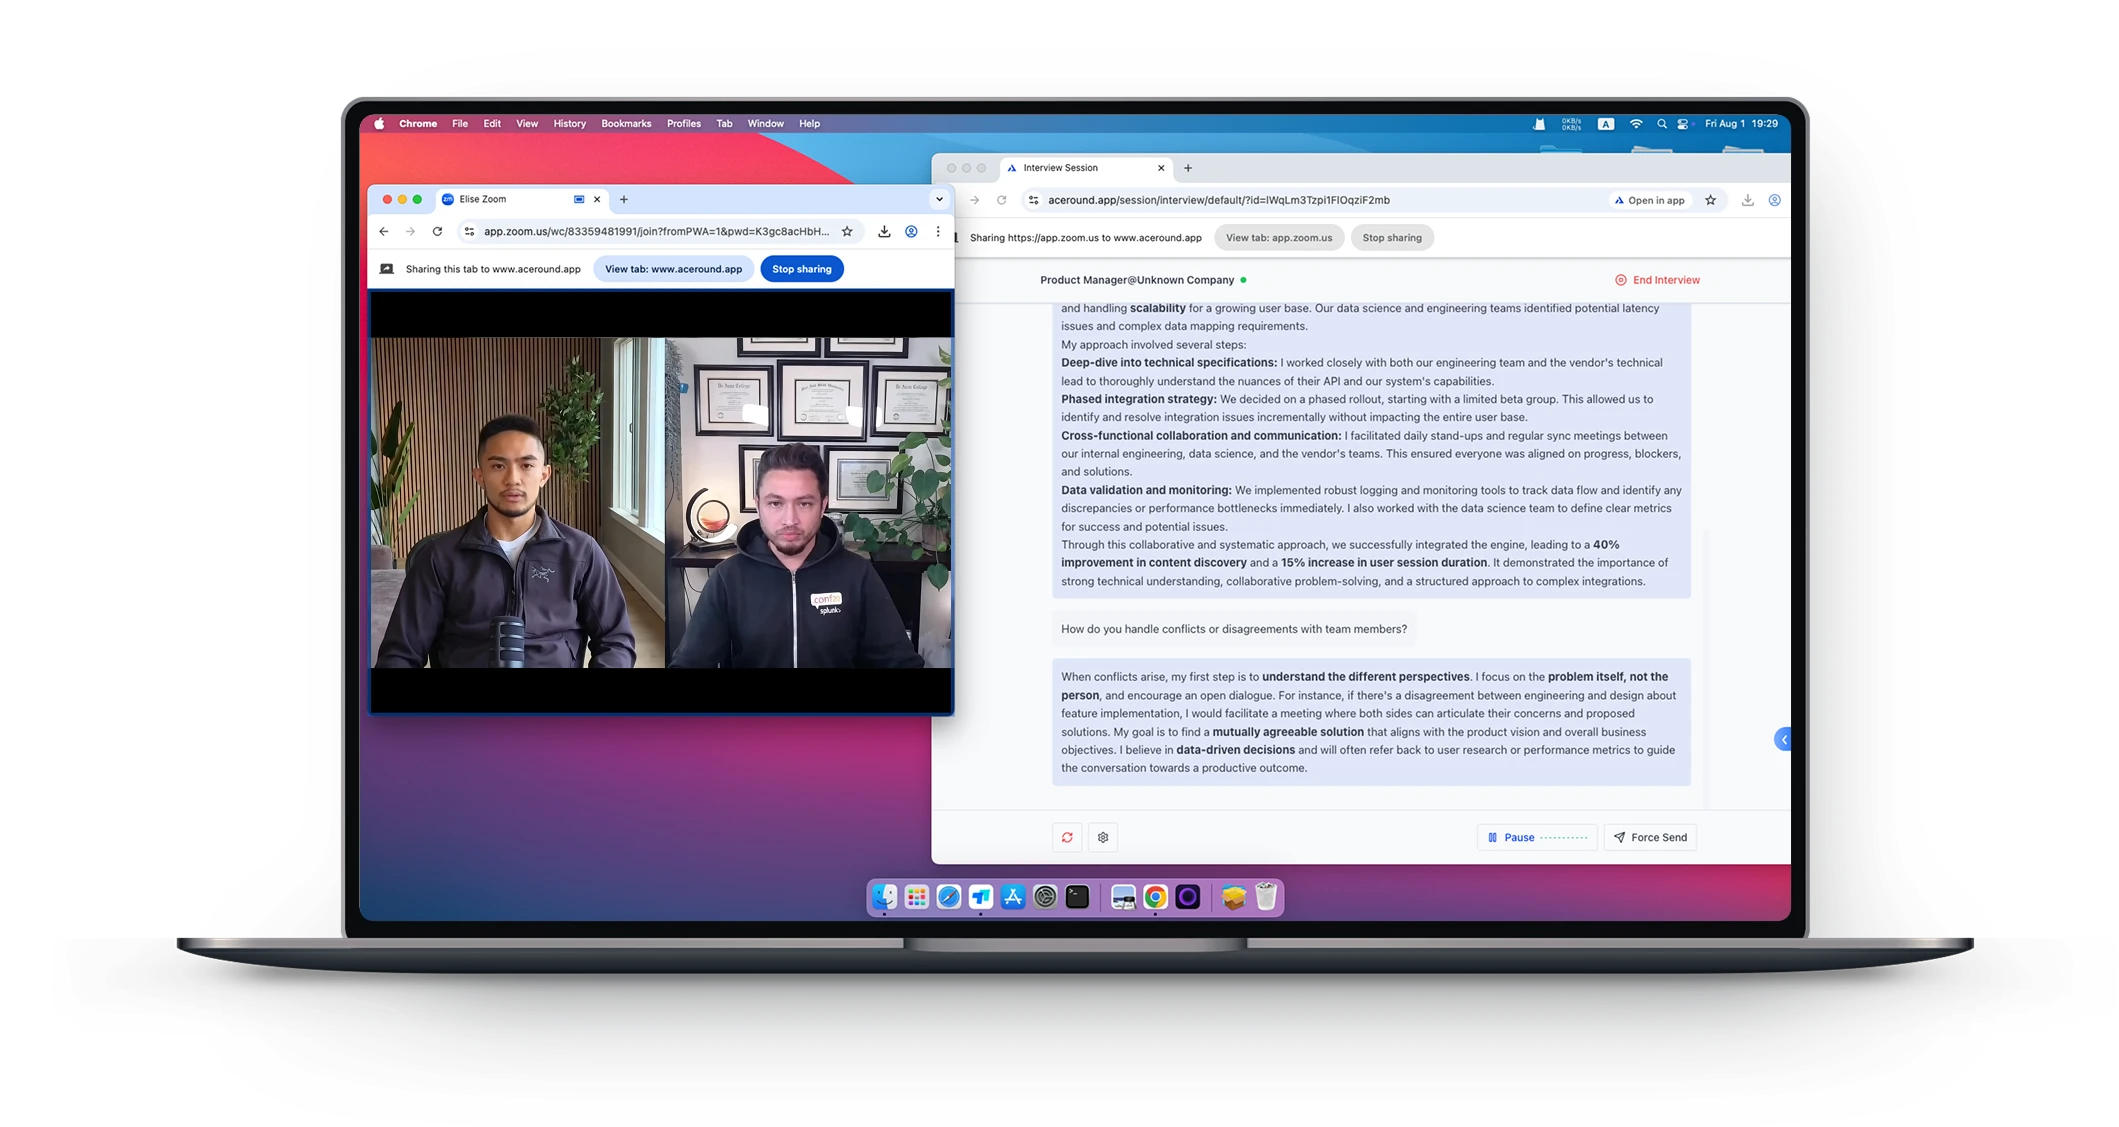Bookmark the Zoom page with the star icon
Viewport: 2119px width, 1127px height.
[x=847, y=232]
